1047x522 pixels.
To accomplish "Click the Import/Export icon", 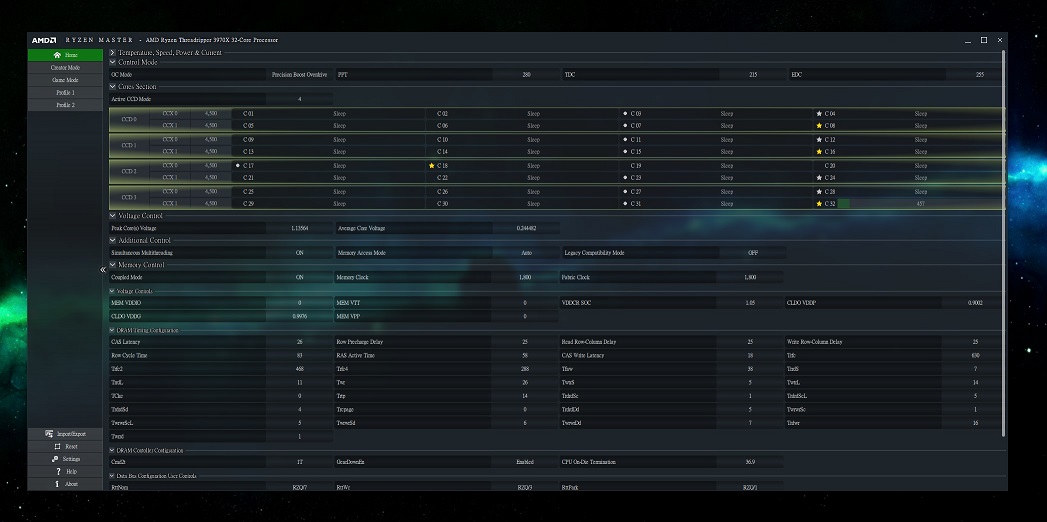I will coord(49,434).
